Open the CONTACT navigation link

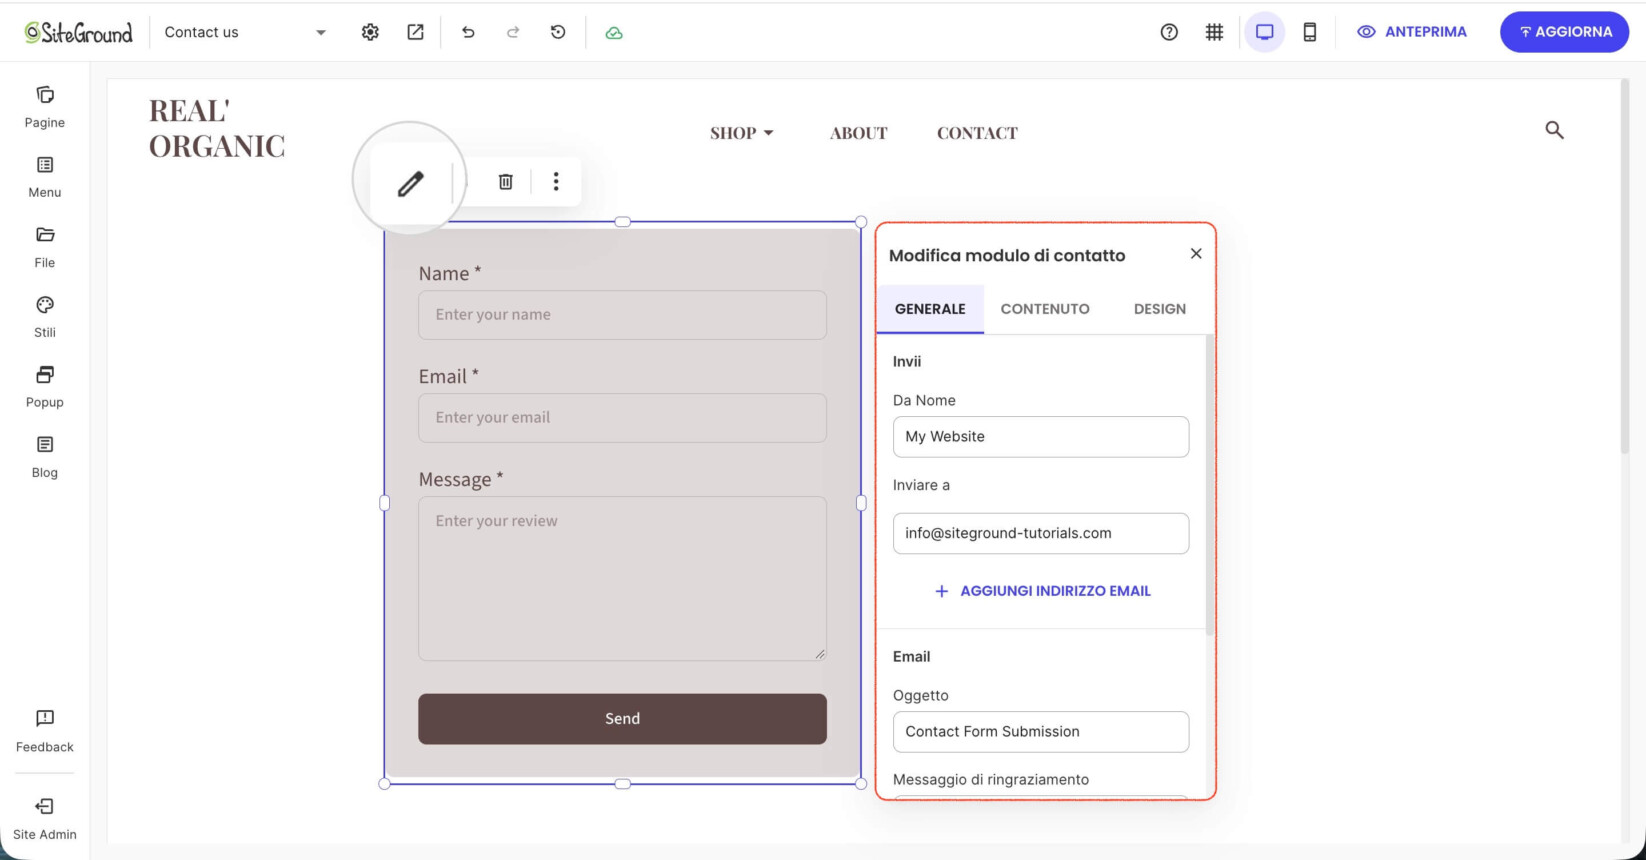pos(977,133)
